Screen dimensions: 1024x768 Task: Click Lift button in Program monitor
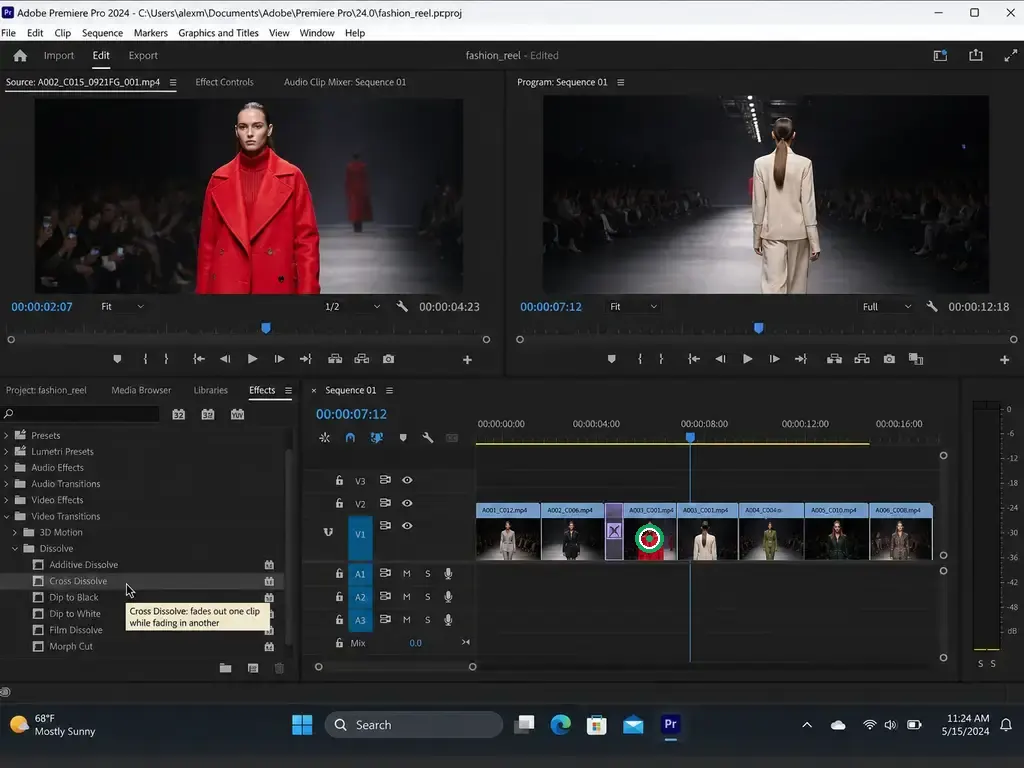834,359
